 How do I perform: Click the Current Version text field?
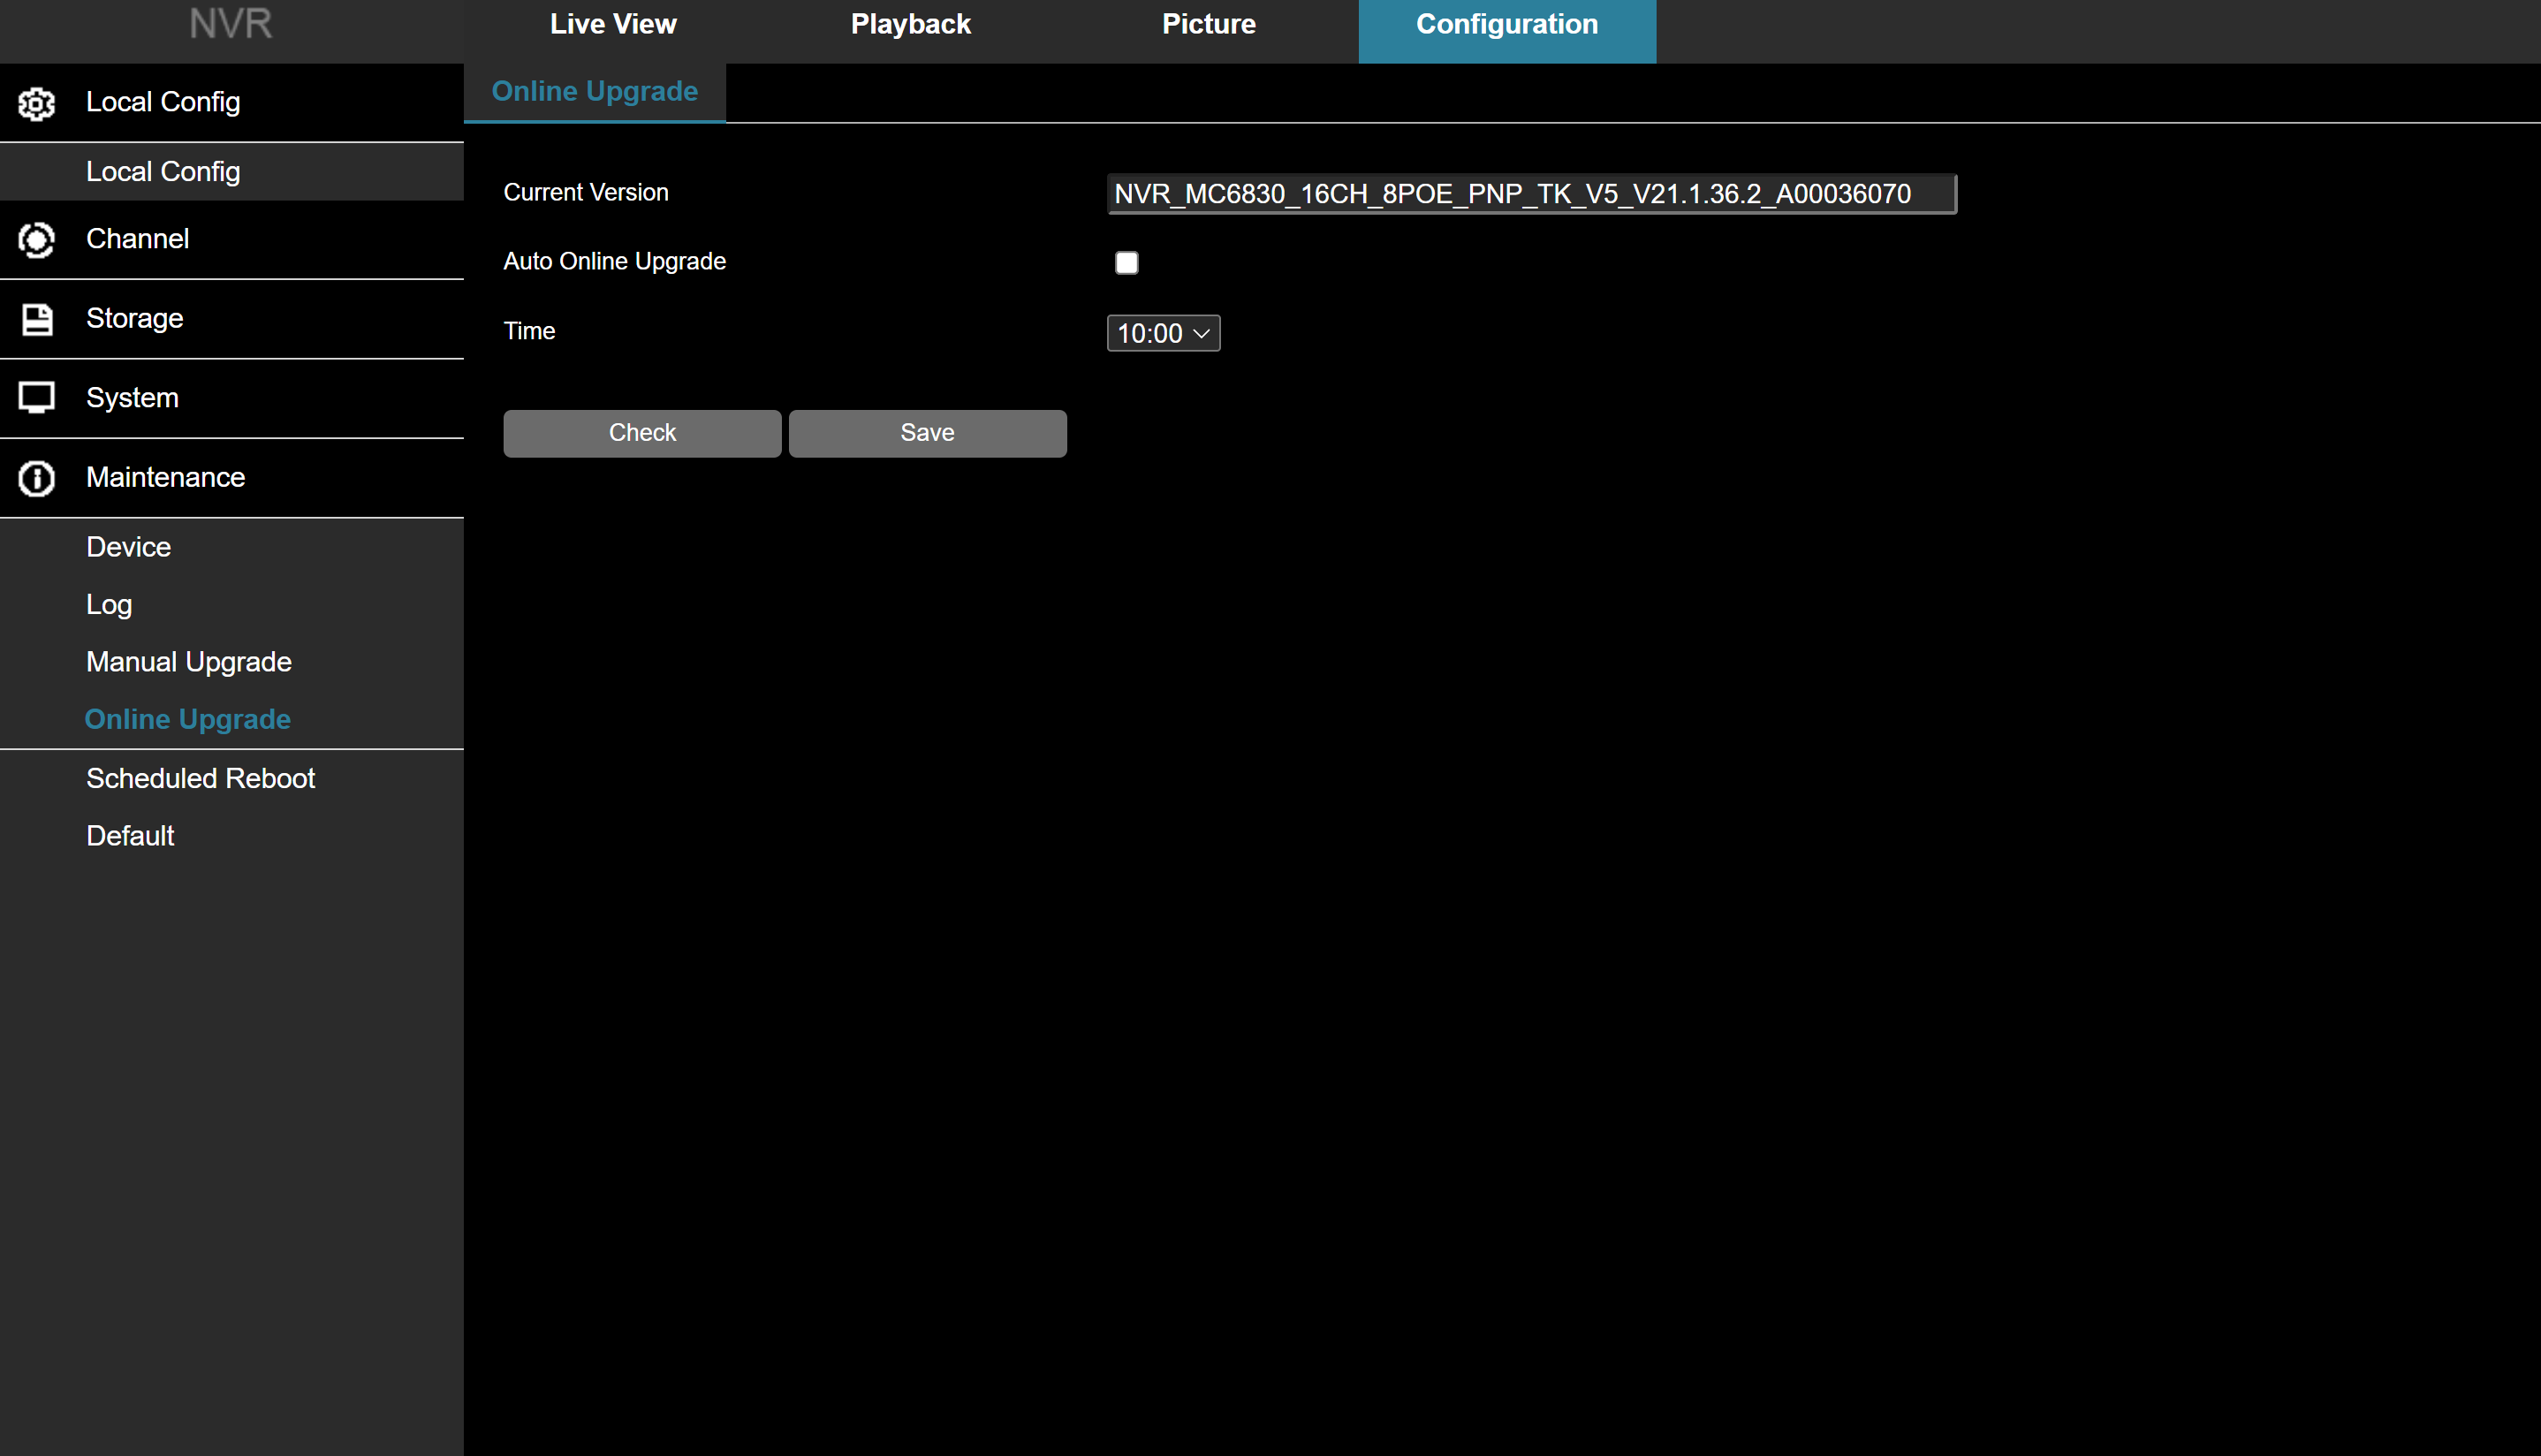tap(1530, 194)
